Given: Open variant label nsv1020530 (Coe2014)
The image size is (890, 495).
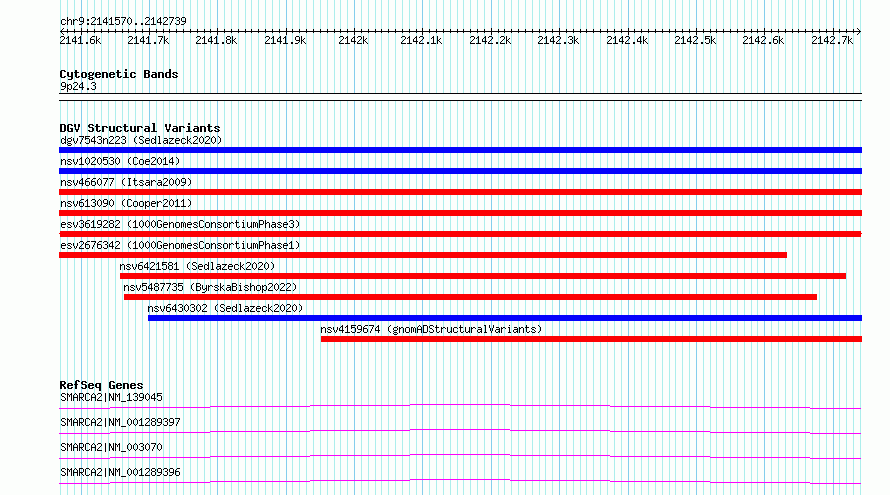Looking at the screenshot, I should (x=120, y=161).
